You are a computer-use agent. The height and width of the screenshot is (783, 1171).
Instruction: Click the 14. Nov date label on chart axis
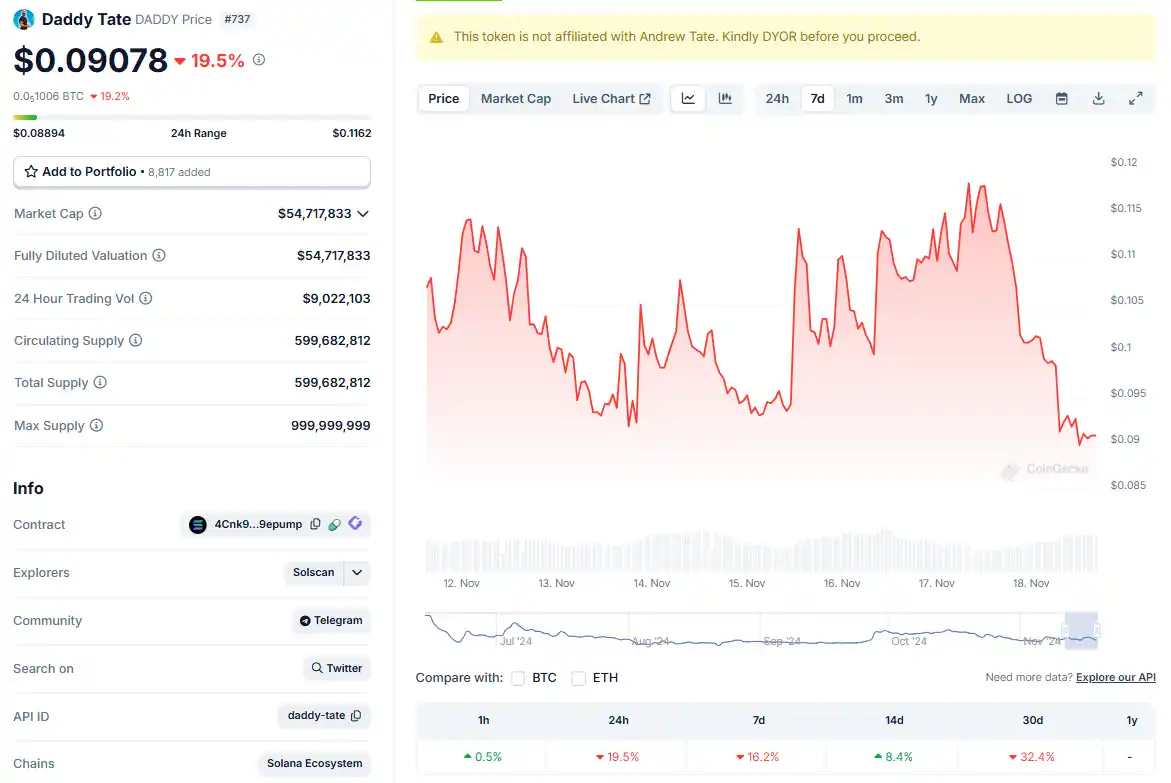point(652,583)
